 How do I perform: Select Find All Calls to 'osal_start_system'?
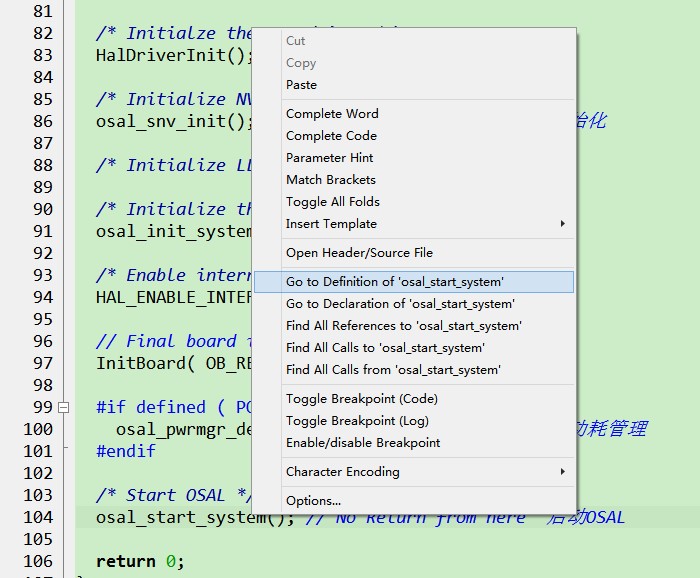pos(414,348)
